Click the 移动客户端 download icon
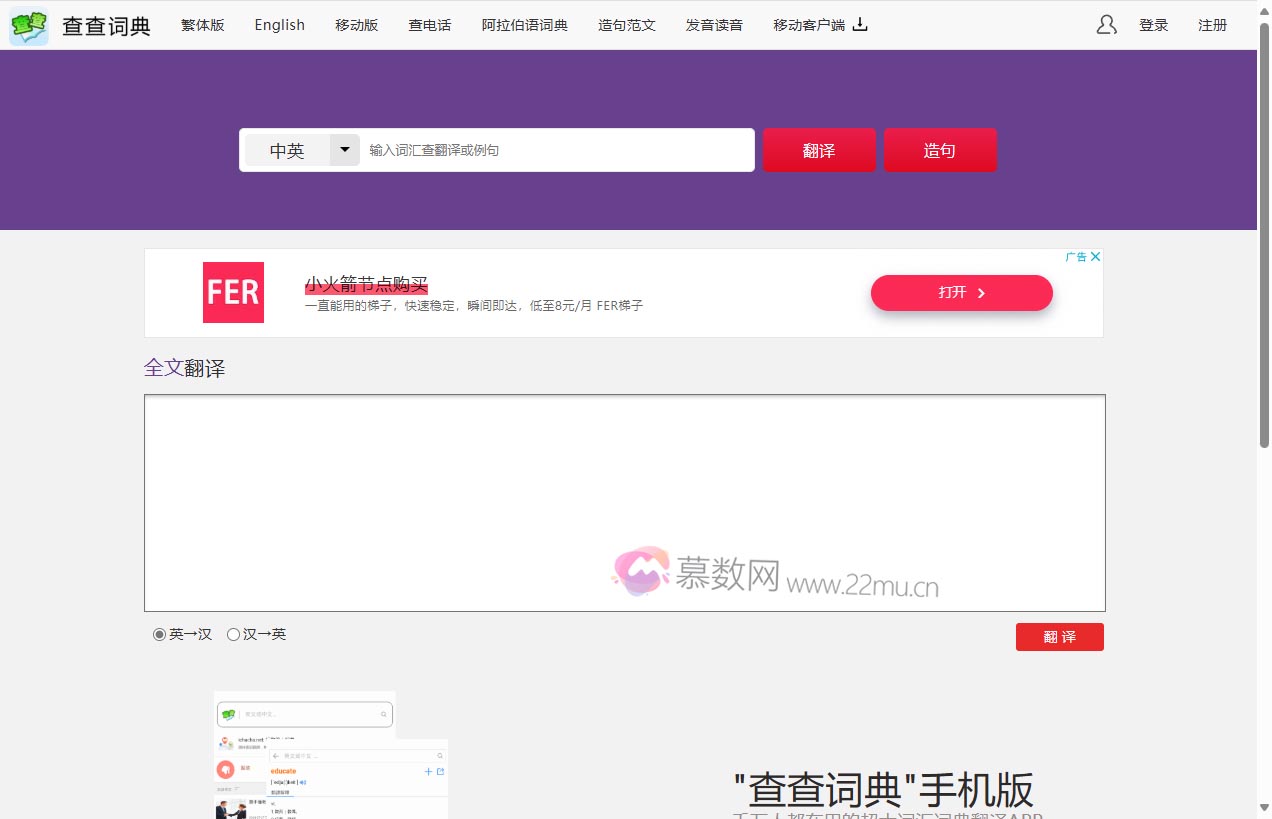This screenshot has height=819, width=1272. pos(862,25)
